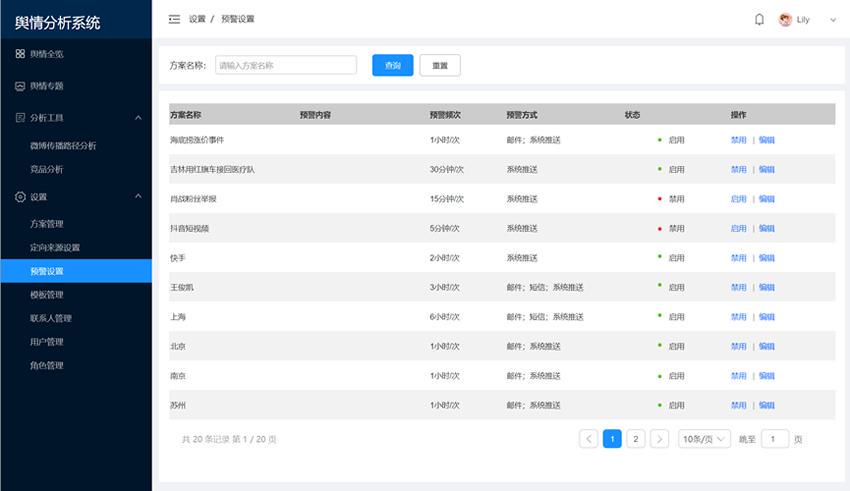Open 联系人管理 menu item
This screenshot has width=850, height=491.
point(51,318)
